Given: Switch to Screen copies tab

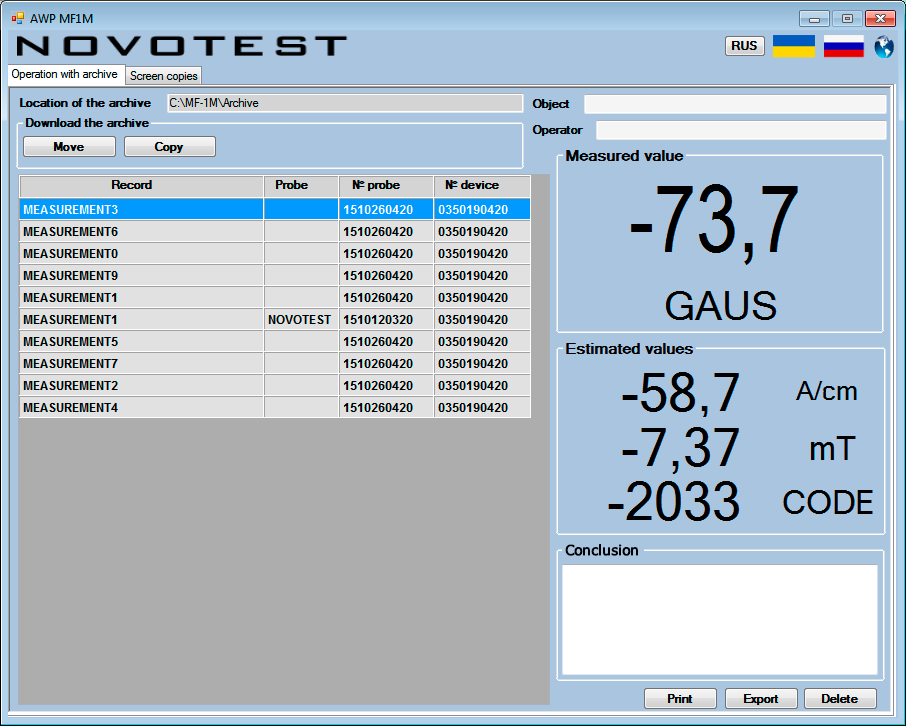Looking at the screenshot, I should pyautogui.click(x=164, y=76).
